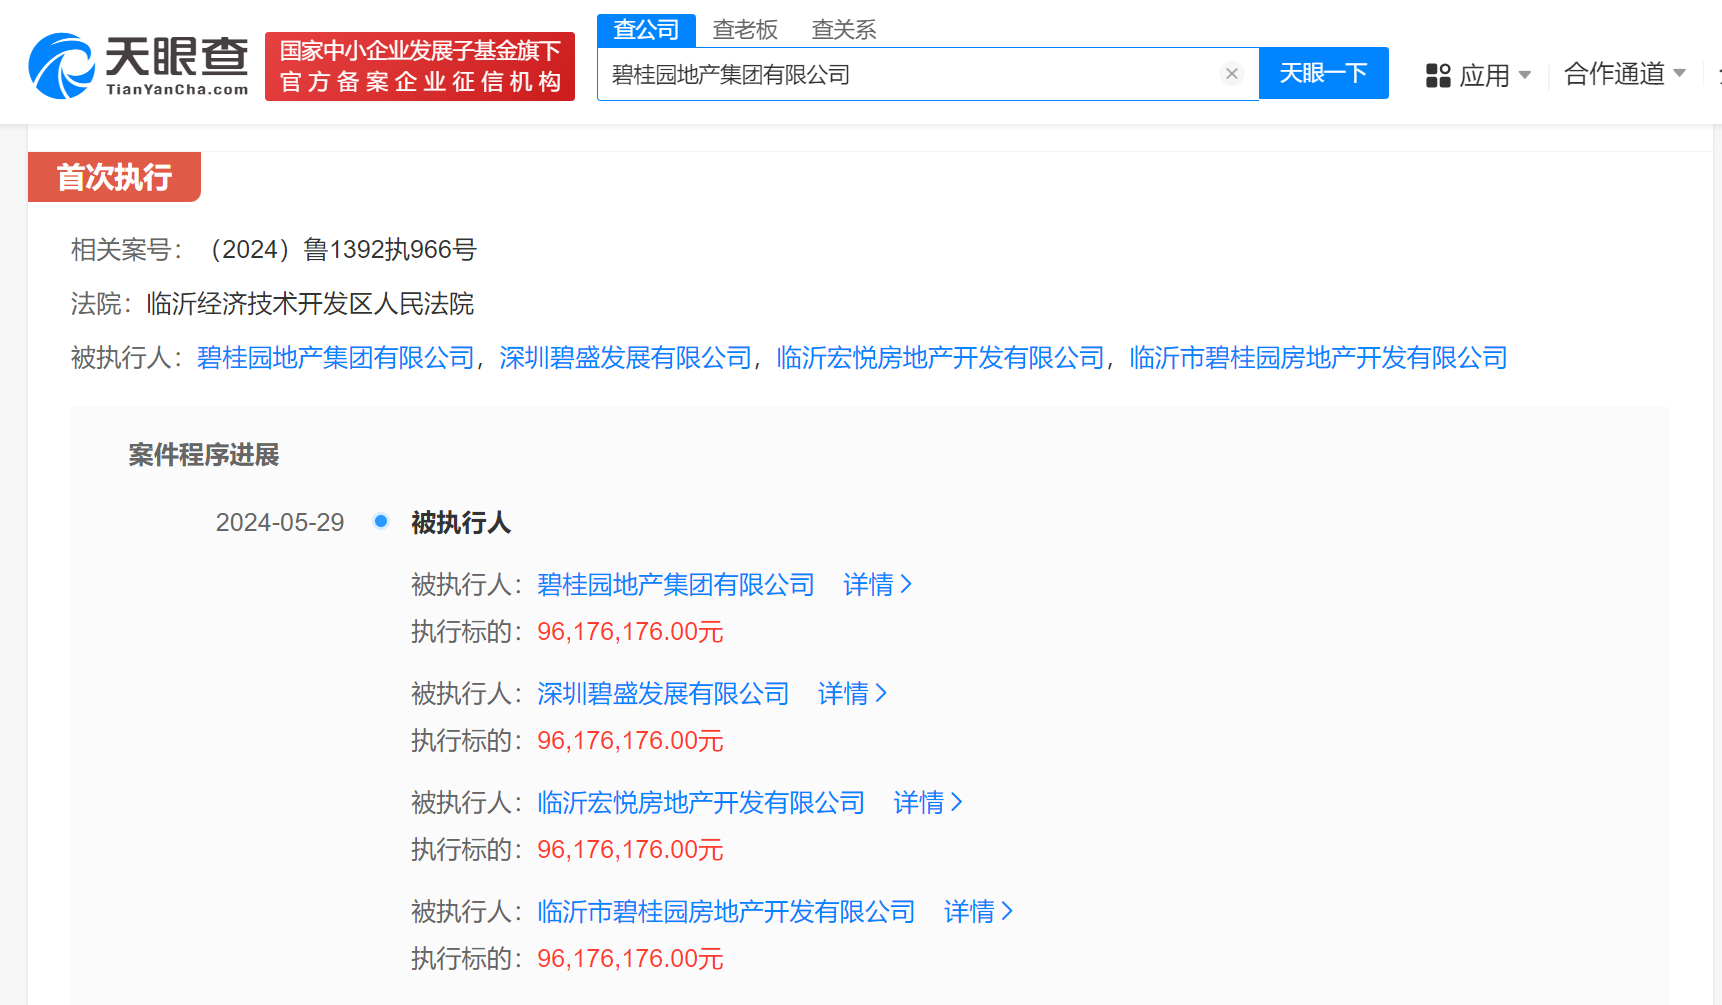The image size is (1722, 1005).
Task: Open the 碧桂园地产集团有限公司 link in the progress list
Action: click(x=676, y=585)
